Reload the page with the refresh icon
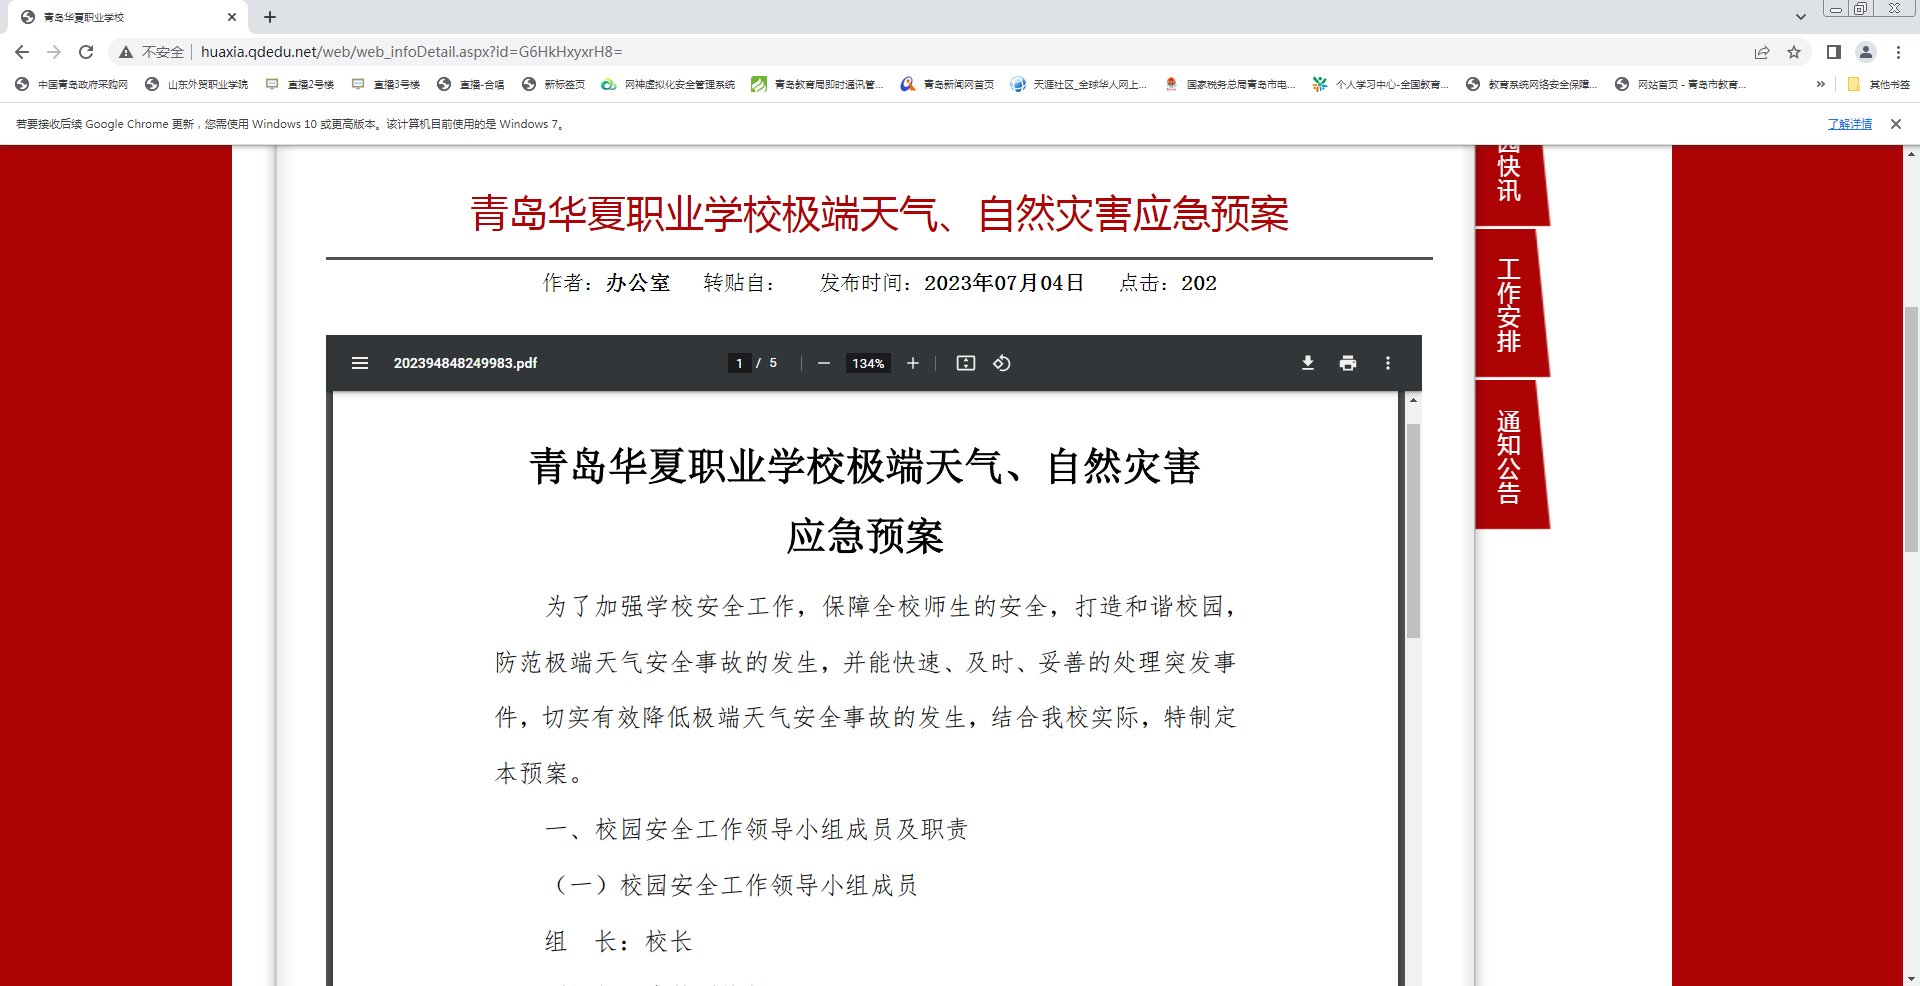1920x986 pixels. tap(86, 52)
